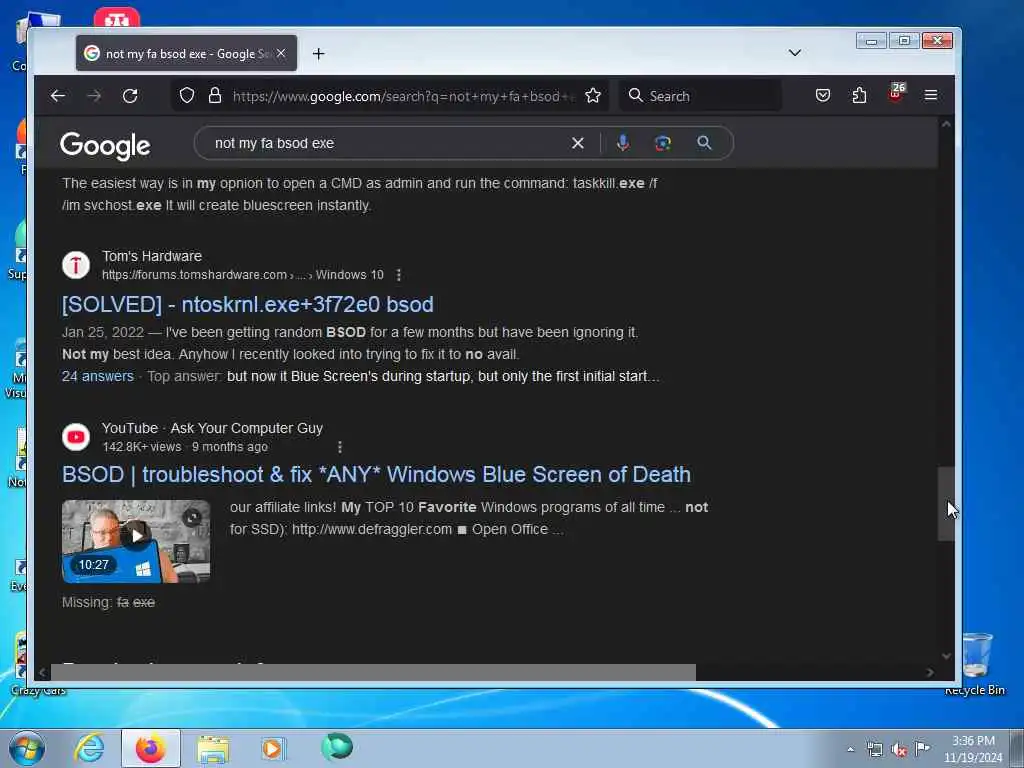Click the forward navigation arrow
Viewport: 1024px width, 768px height.
coord(94,96)
